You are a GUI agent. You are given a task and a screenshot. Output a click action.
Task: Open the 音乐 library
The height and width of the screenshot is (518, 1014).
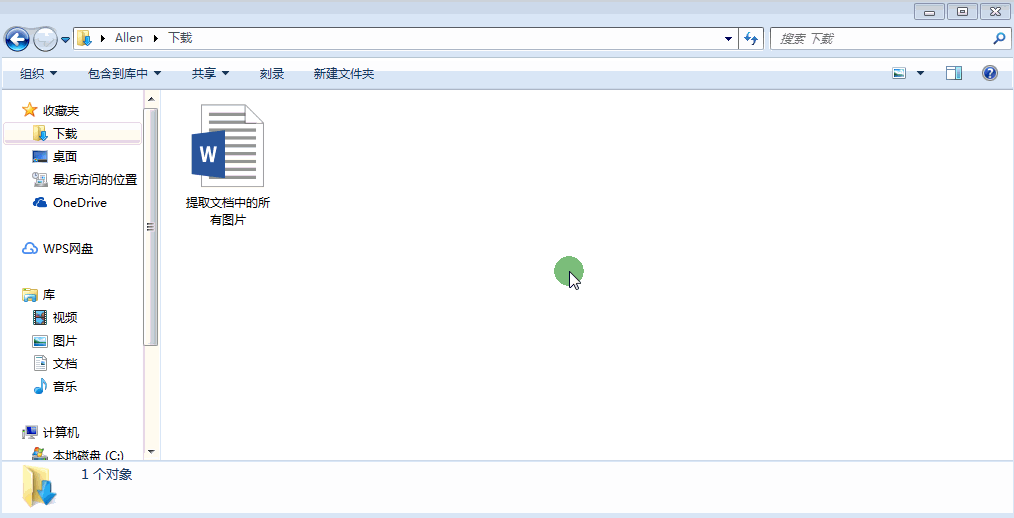click(x=65, y=387)
